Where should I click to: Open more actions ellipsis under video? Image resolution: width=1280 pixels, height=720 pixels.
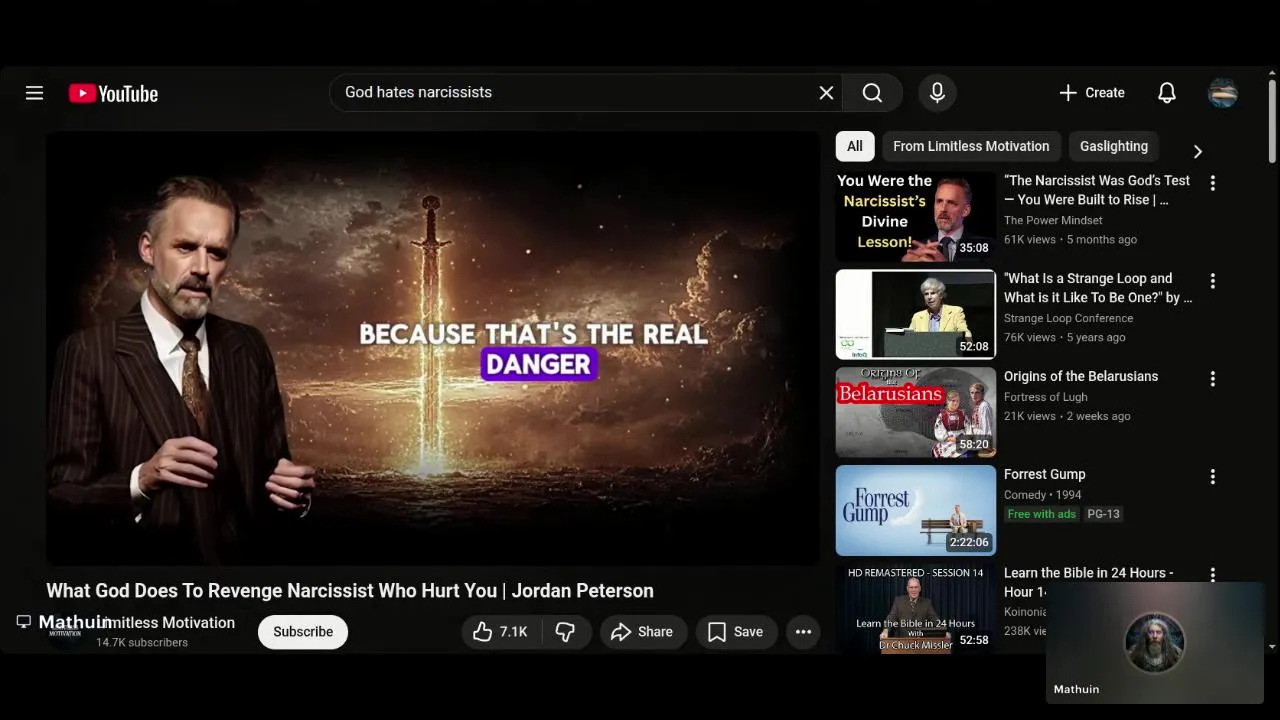[803, 632]
